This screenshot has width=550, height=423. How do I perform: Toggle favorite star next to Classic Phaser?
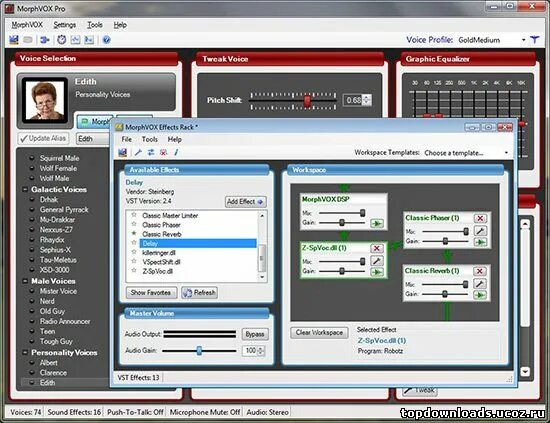134,224
